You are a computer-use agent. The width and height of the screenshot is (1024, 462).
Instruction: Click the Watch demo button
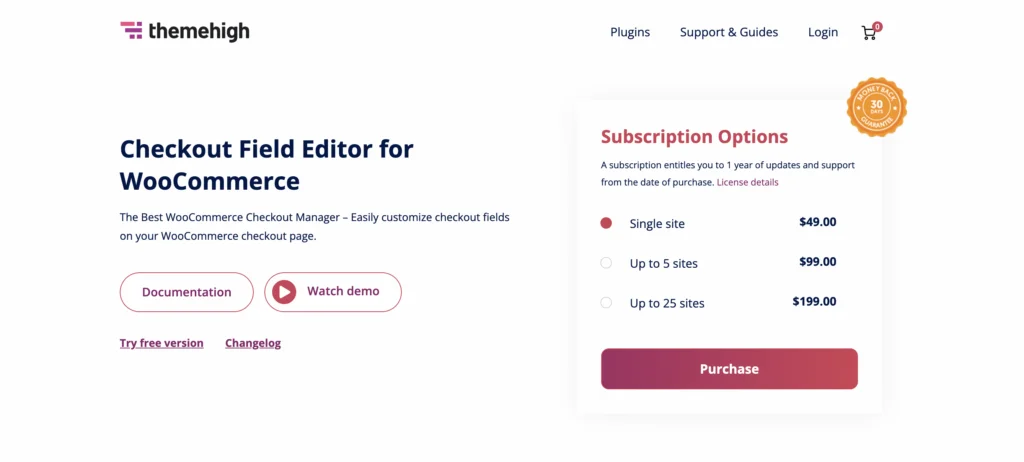point(333,291)
